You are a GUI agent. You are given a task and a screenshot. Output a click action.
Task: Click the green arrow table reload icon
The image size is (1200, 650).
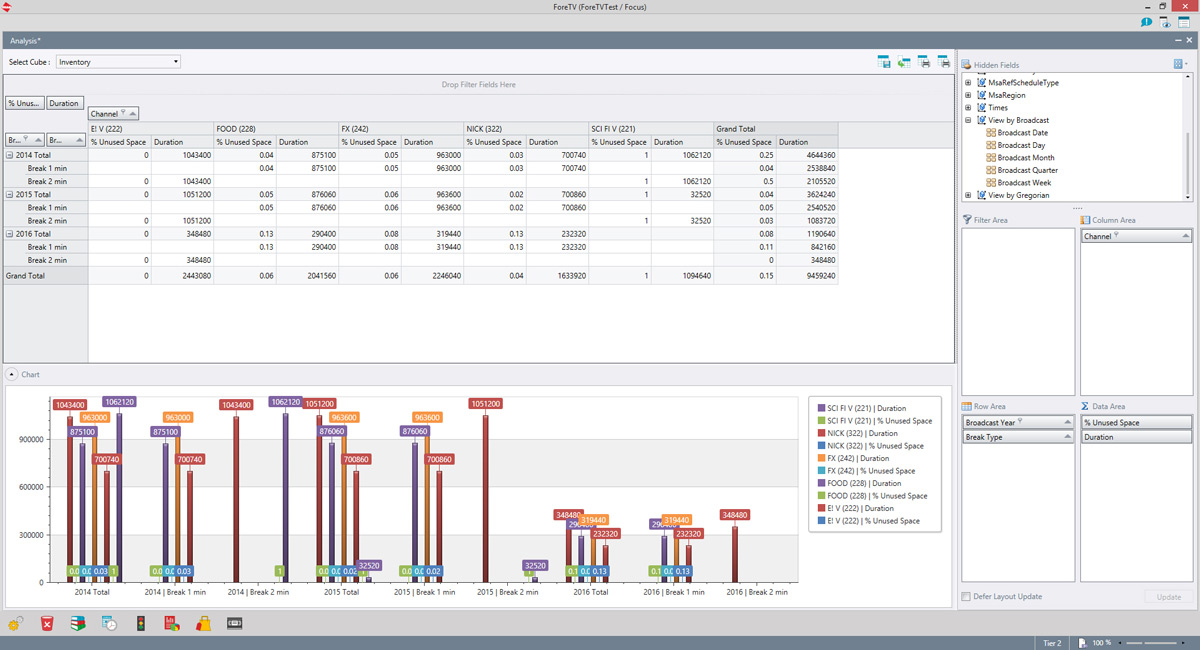[x=904, y=62]
